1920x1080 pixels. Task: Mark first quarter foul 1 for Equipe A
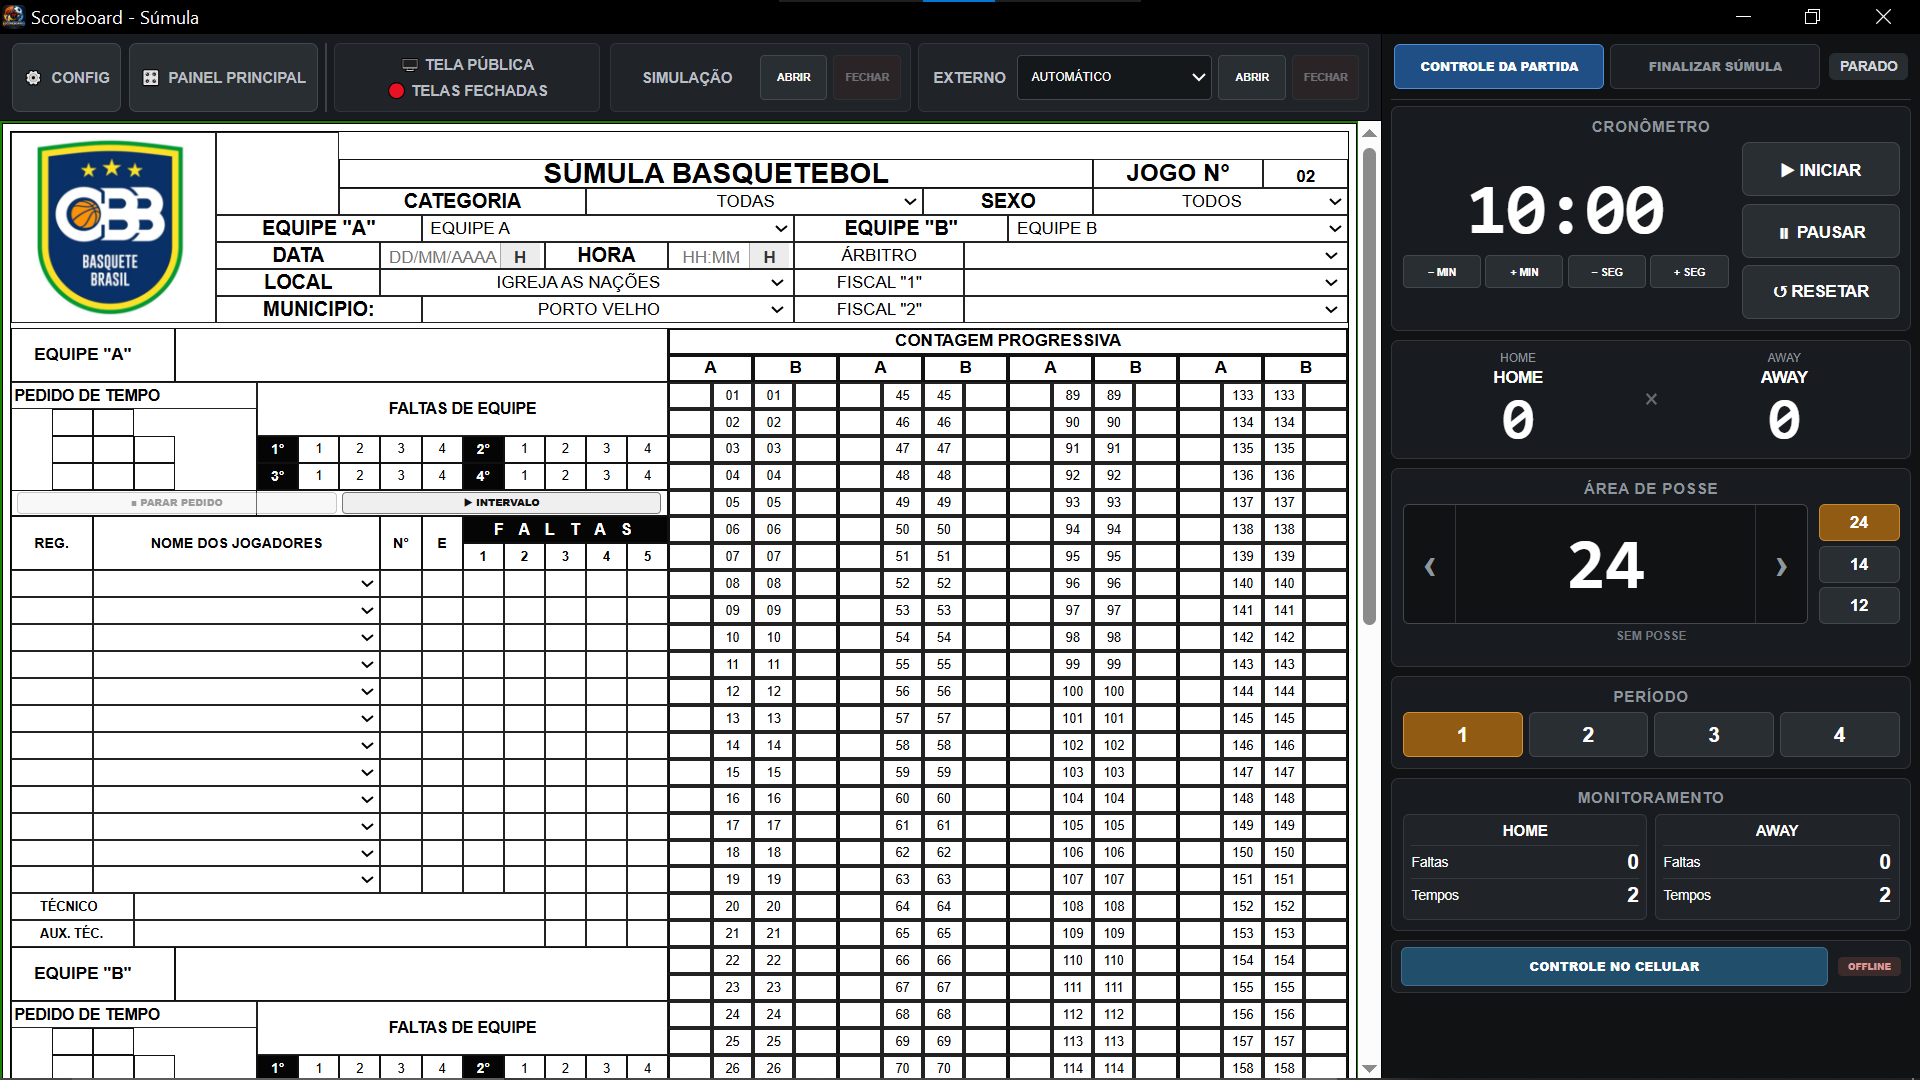[319, 449]
